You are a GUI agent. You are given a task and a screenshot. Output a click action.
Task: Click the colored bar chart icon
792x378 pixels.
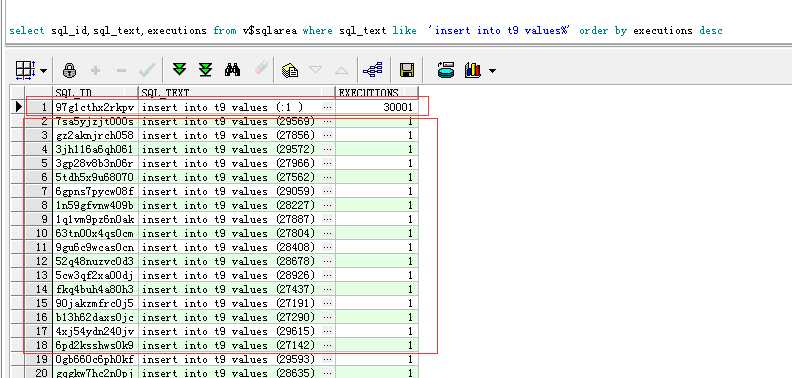coord(473,70)
